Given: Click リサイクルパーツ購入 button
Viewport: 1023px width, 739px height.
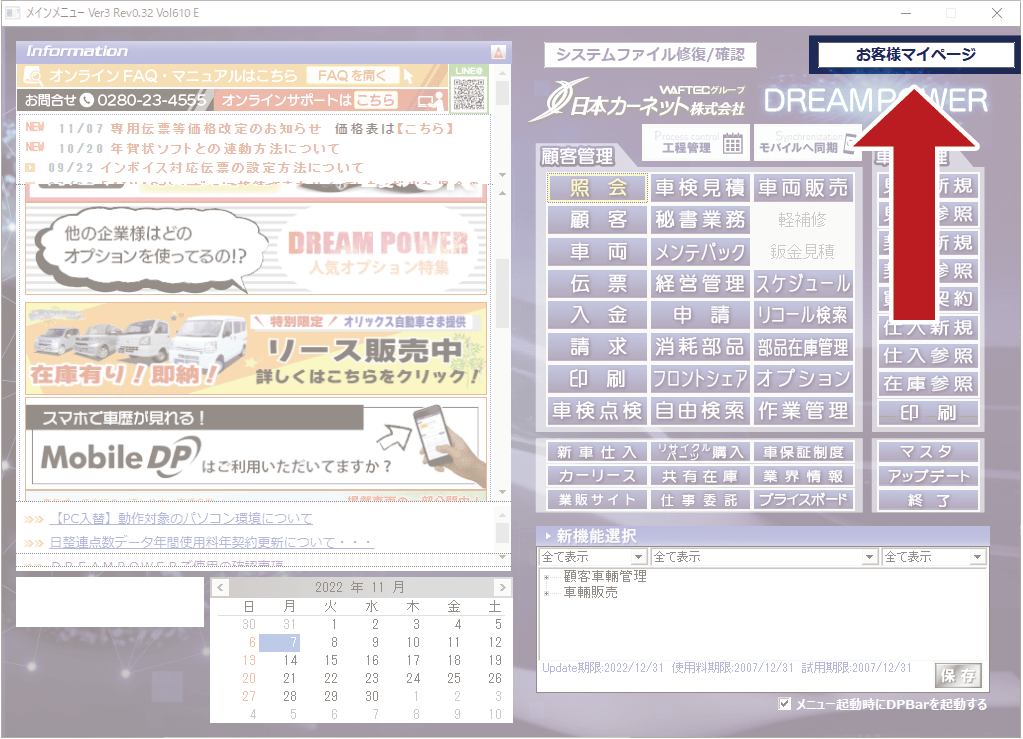Looking at the screenshot, I should click(700, 452).
